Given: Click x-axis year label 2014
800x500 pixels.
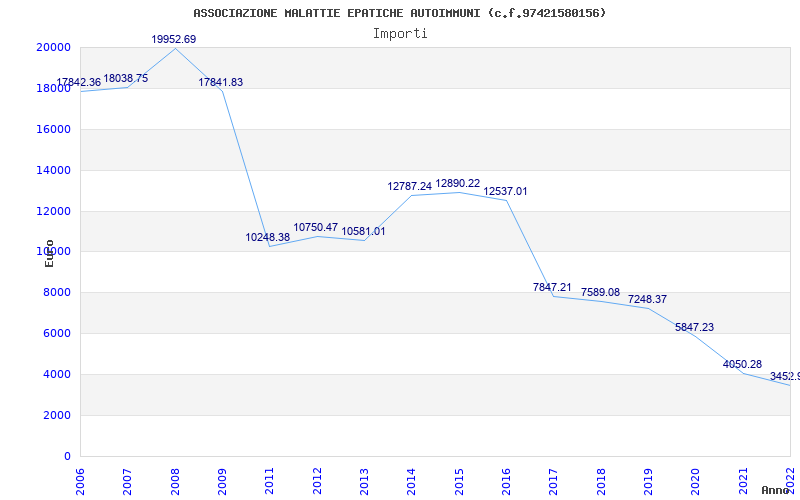Looking at the screenshot, I should click(412, 481).
